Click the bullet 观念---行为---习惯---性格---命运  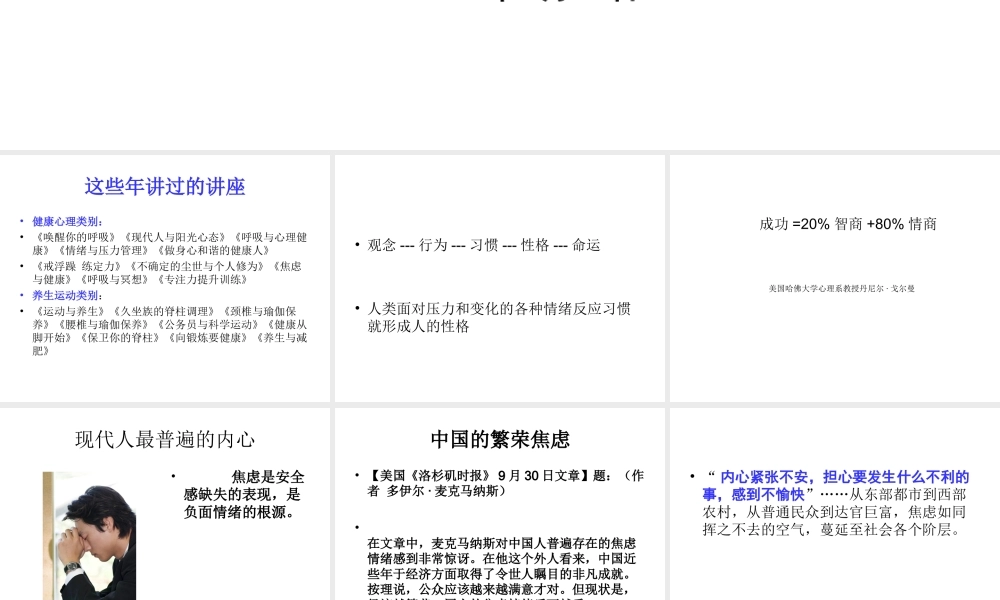pos(483,244)
